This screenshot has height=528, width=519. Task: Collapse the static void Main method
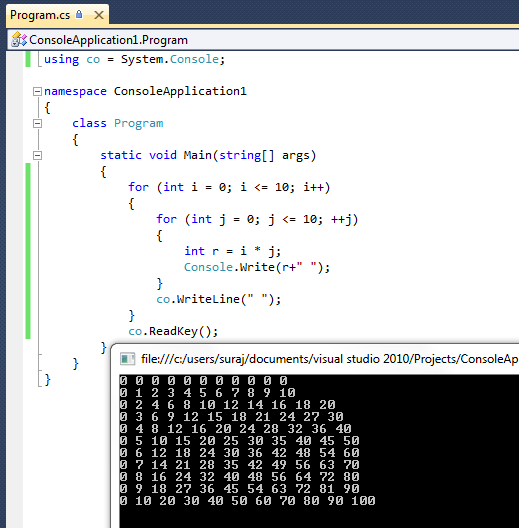pos(37,156)
